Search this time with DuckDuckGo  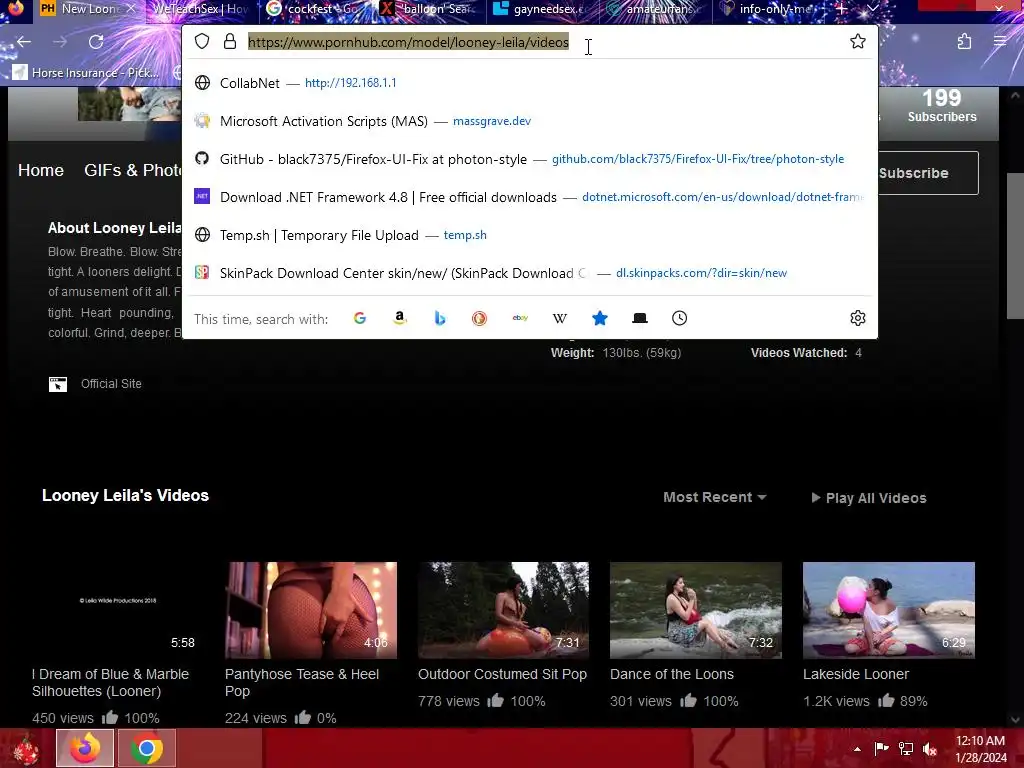[x=479, y=318]
